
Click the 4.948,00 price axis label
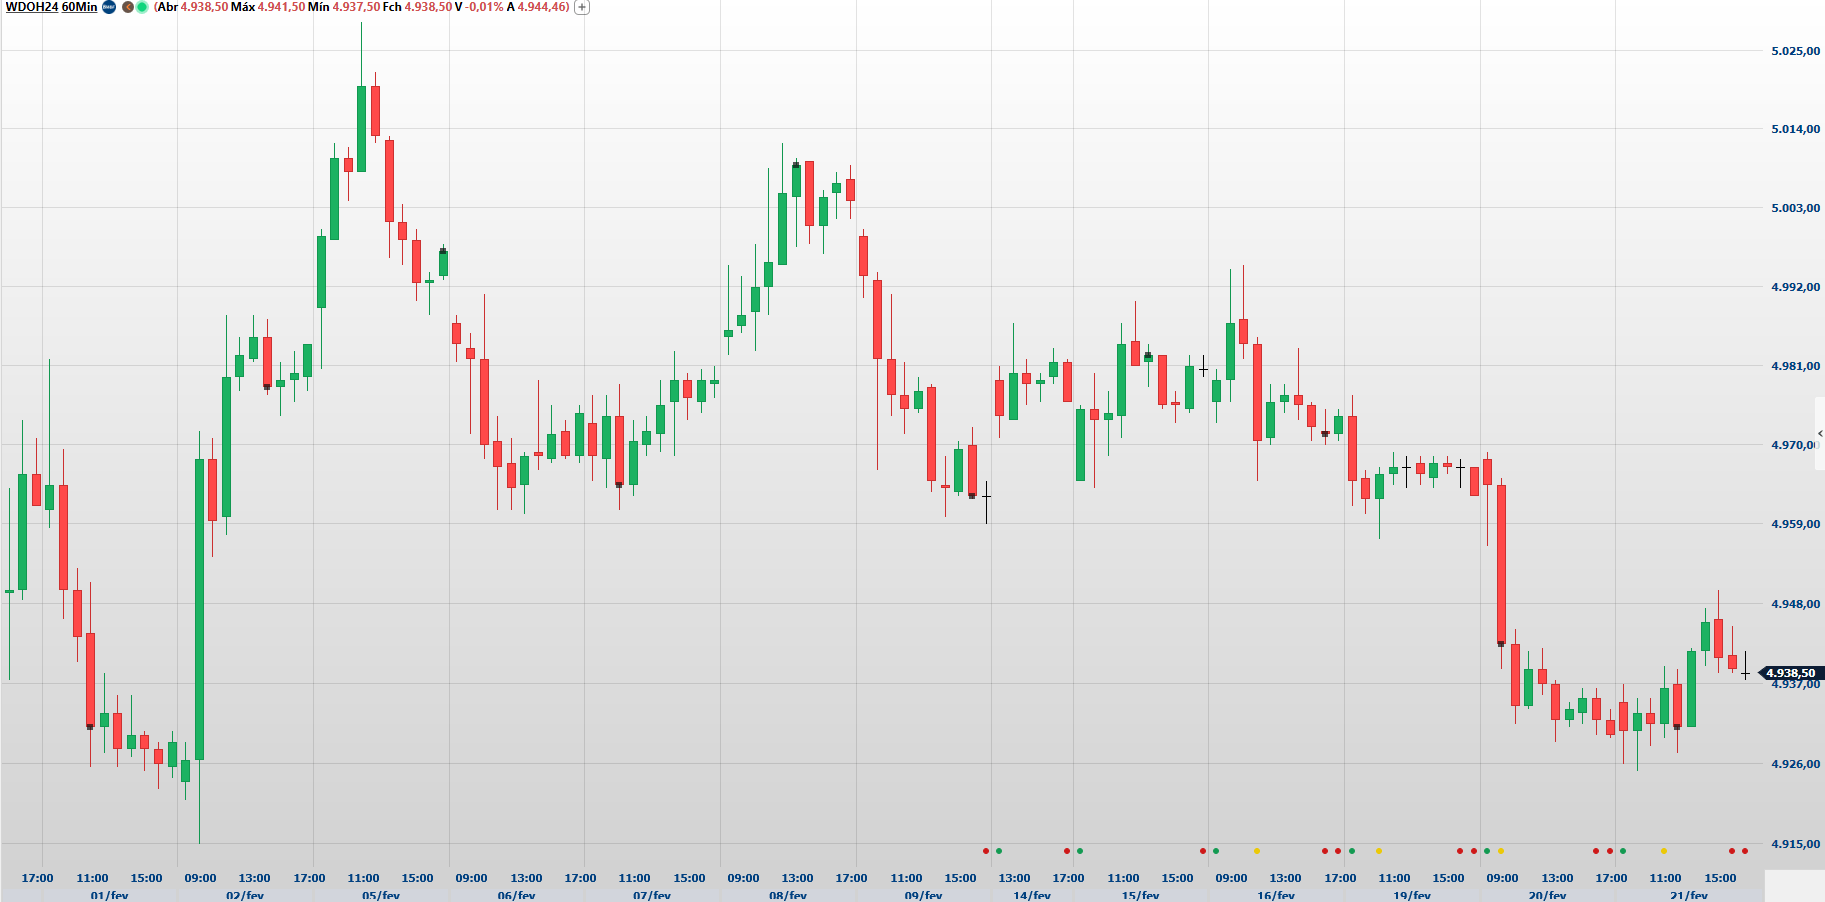1796,604
